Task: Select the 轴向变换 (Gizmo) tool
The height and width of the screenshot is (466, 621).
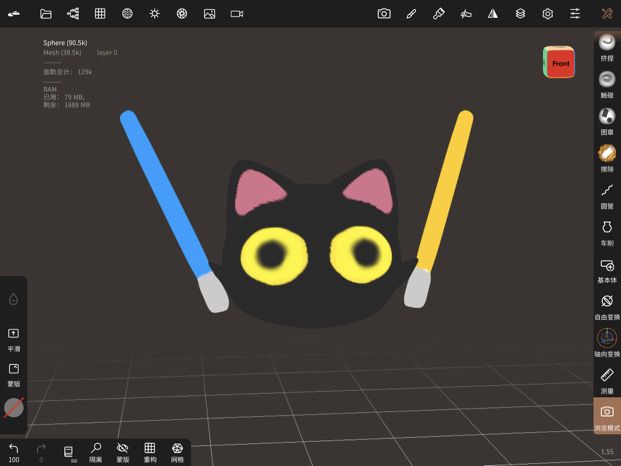Action: pyautogui.click(x=607, y=343)
